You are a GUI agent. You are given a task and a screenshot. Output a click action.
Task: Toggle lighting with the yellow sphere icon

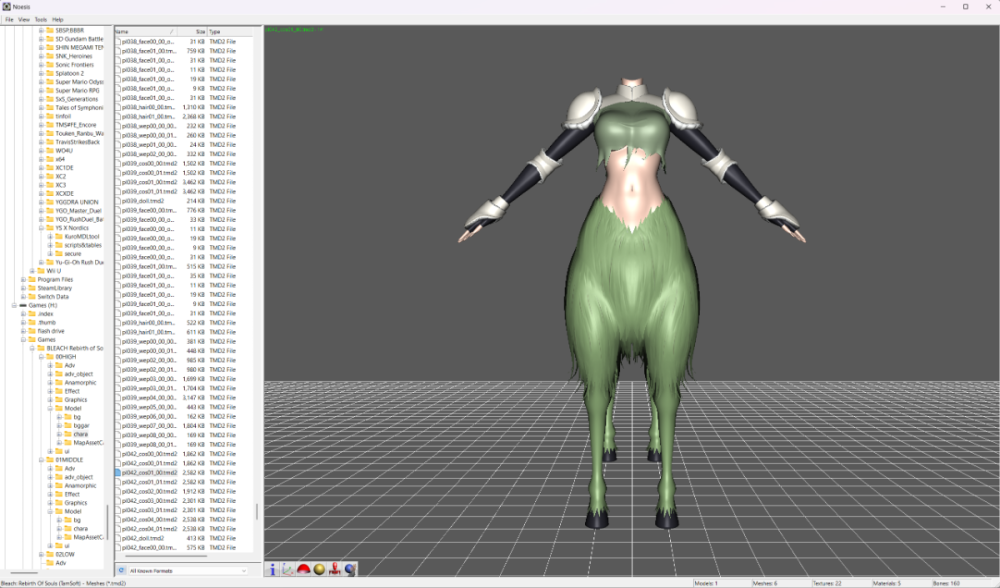pyautogui.click(x=318, y=569)
